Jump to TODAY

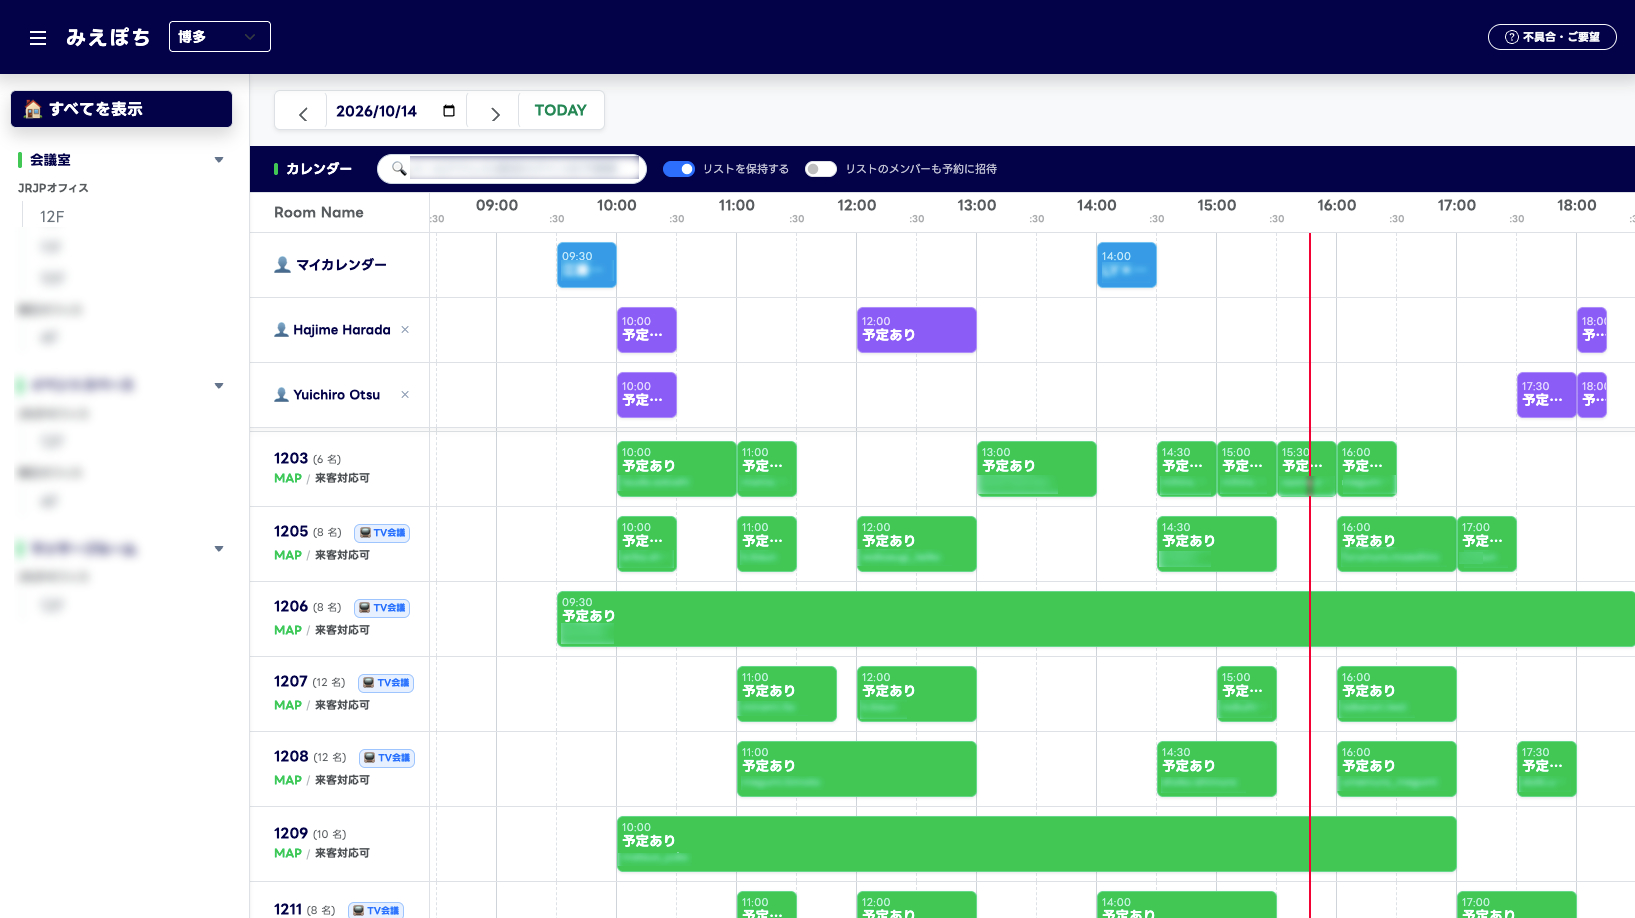click(561, 110)
